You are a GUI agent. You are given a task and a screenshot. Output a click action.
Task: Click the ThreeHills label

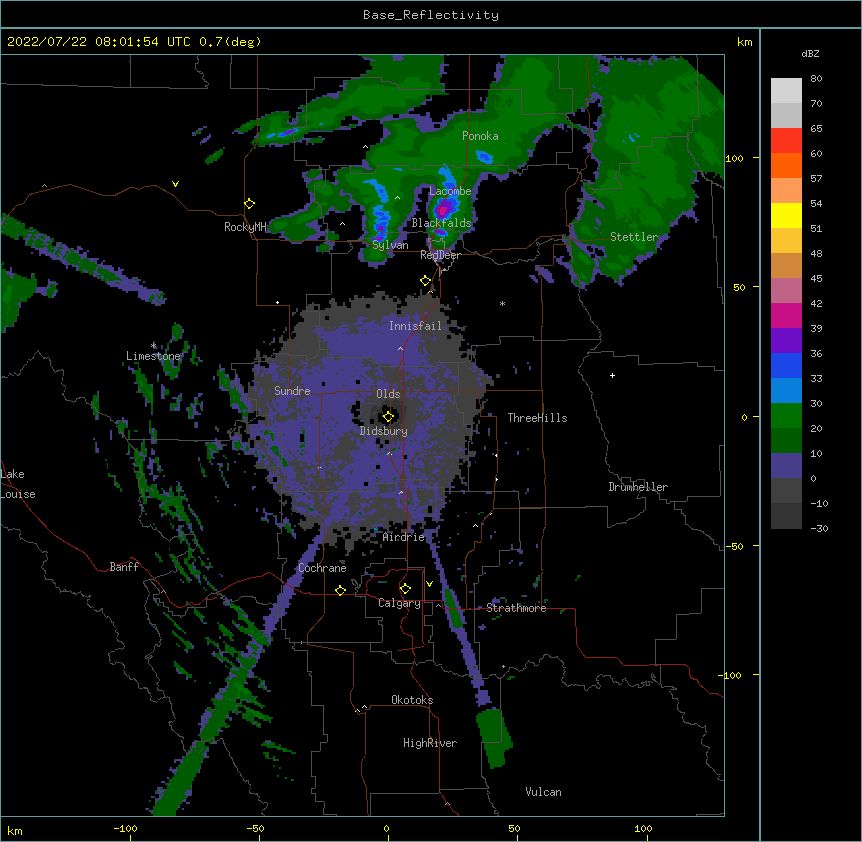pos(537,418)
